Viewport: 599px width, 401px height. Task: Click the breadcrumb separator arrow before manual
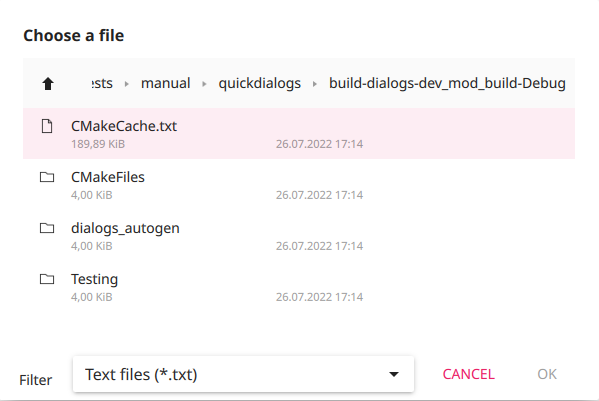pos(127,84)
